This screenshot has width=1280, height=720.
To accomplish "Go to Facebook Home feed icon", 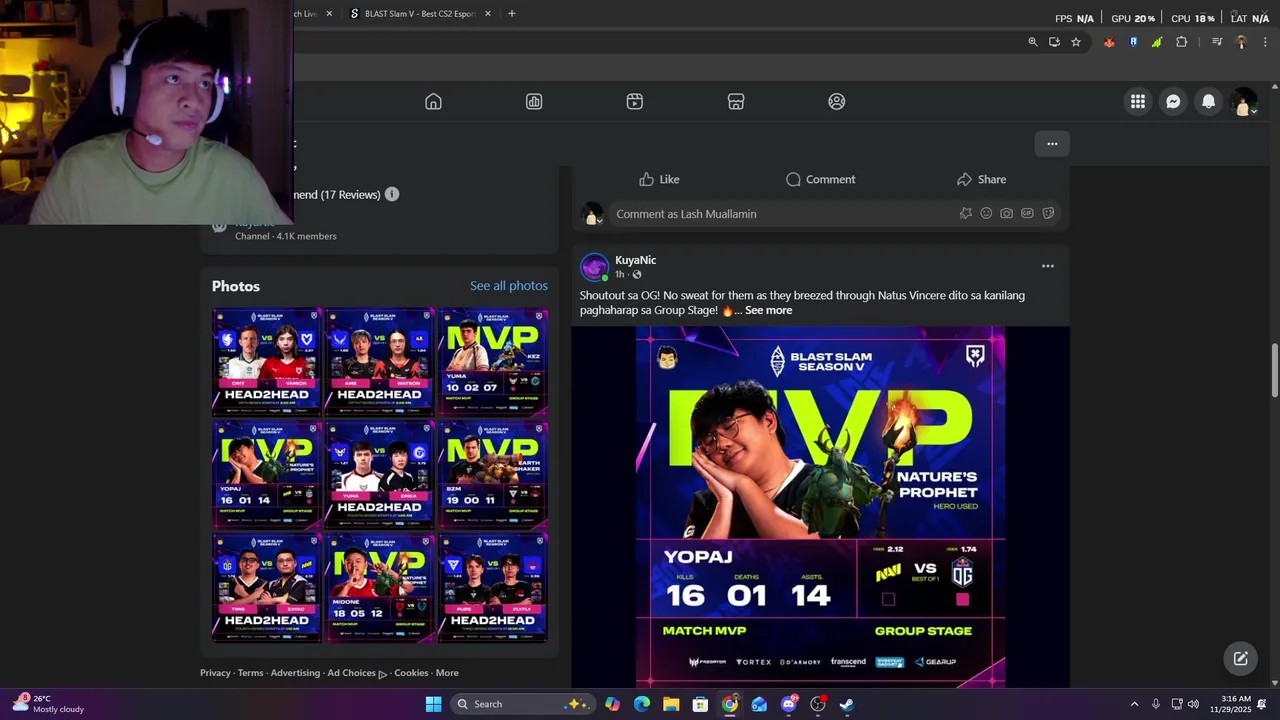I will point(433,101).
